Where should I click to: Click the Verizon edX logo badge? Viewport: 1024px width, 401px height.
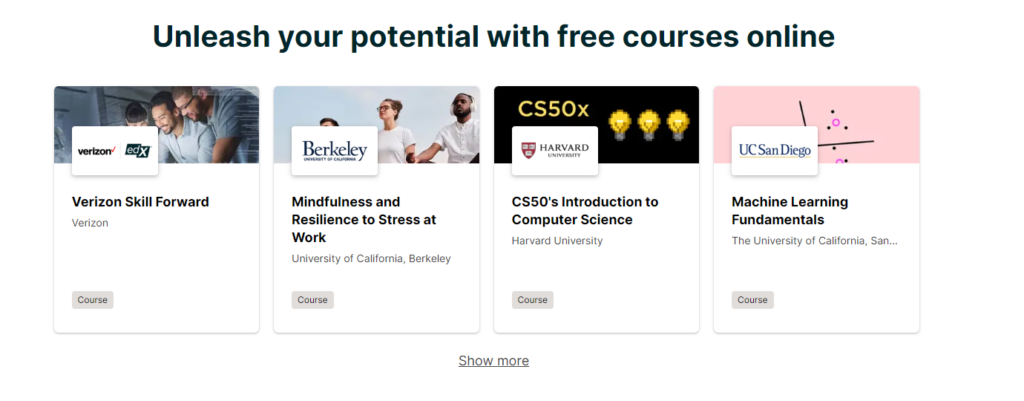pos(115,151)
